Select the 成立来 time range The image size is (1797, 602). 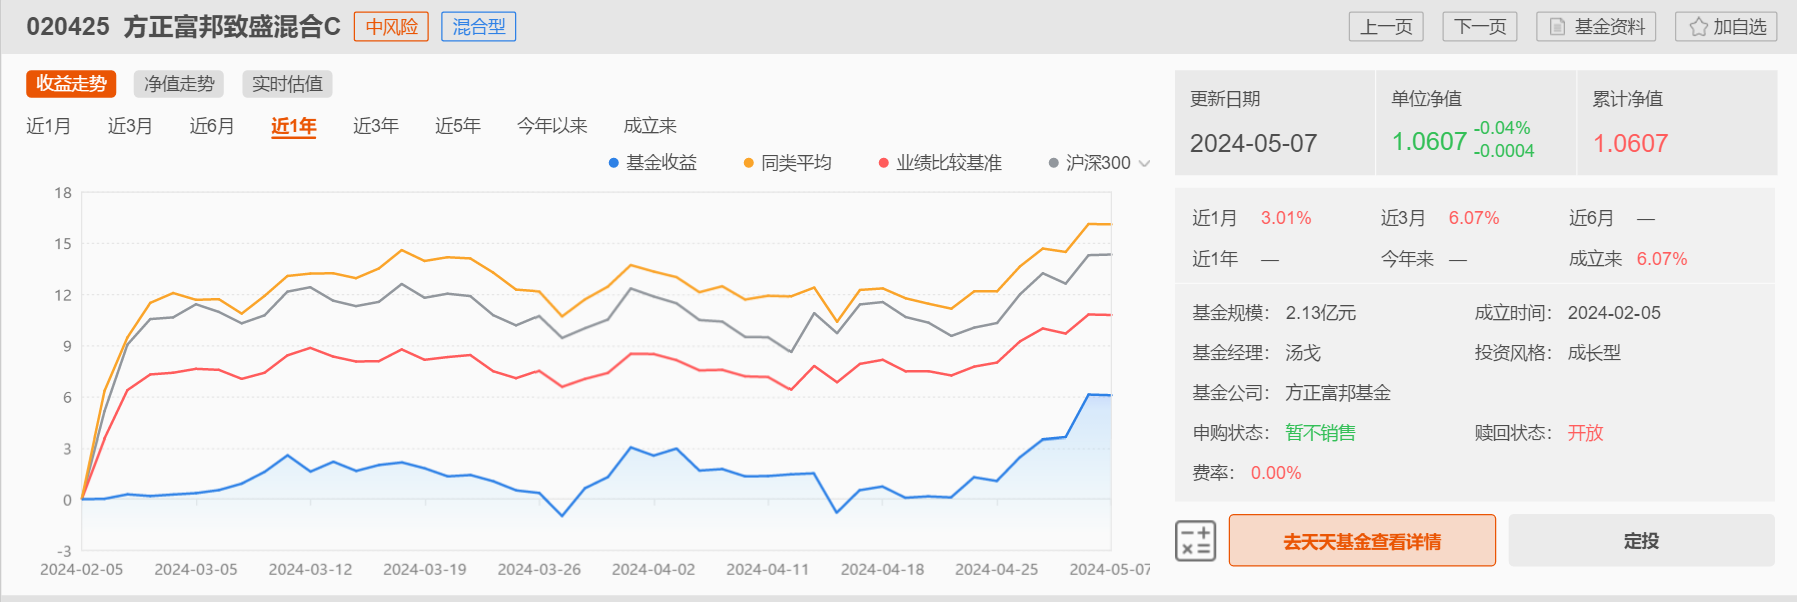pyautogui.click(x=650, y=126)
